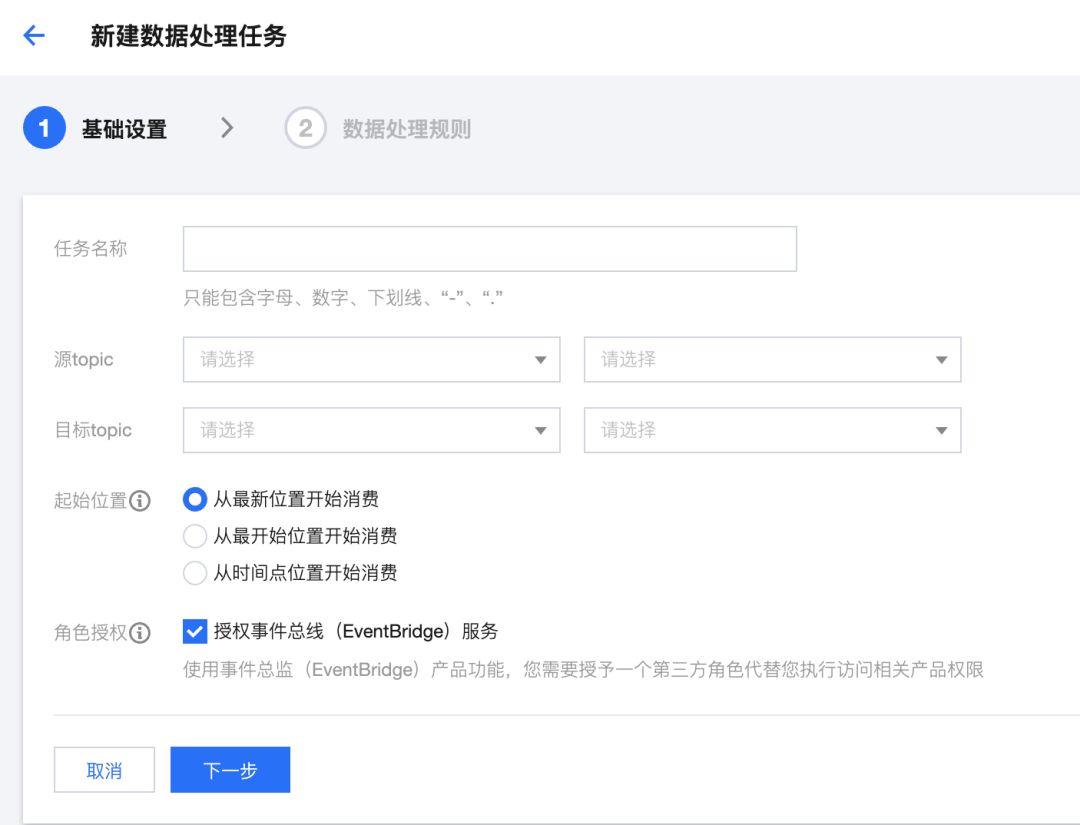1080x825 pixels.
Task: Switch to 基础设置 step tab
Action: [124, 129]
